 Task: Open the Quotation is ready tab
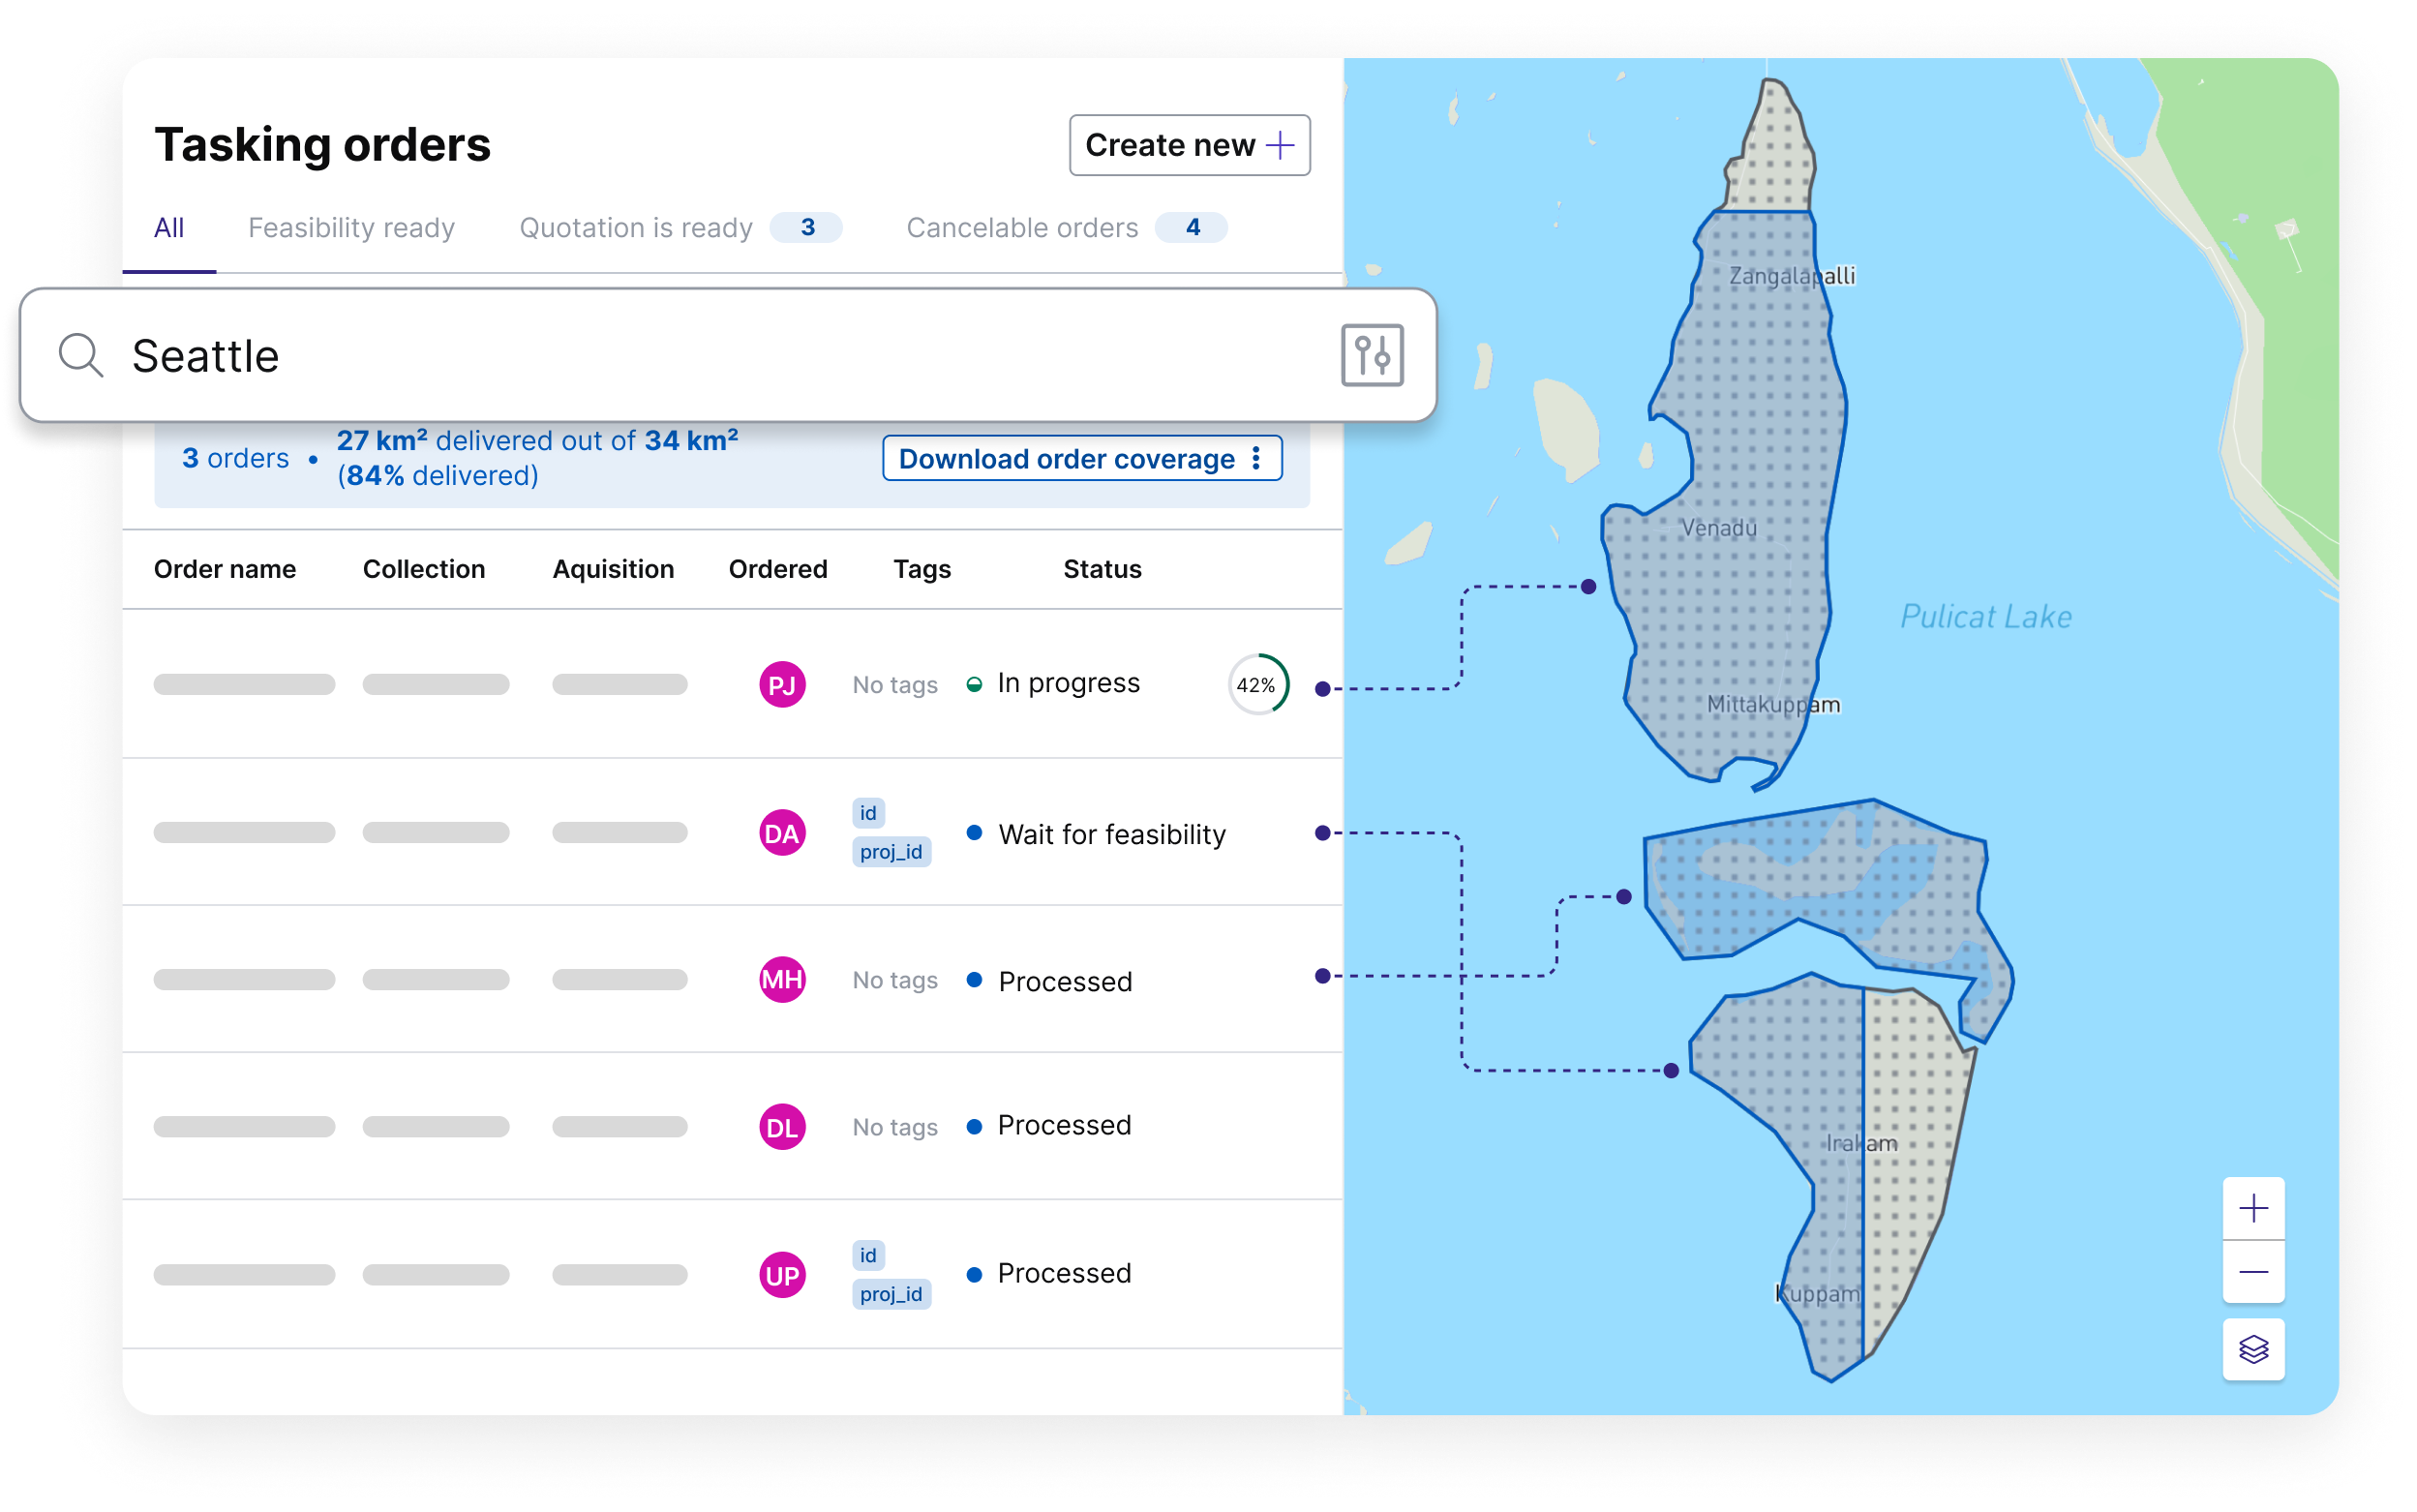pos(636,228)
